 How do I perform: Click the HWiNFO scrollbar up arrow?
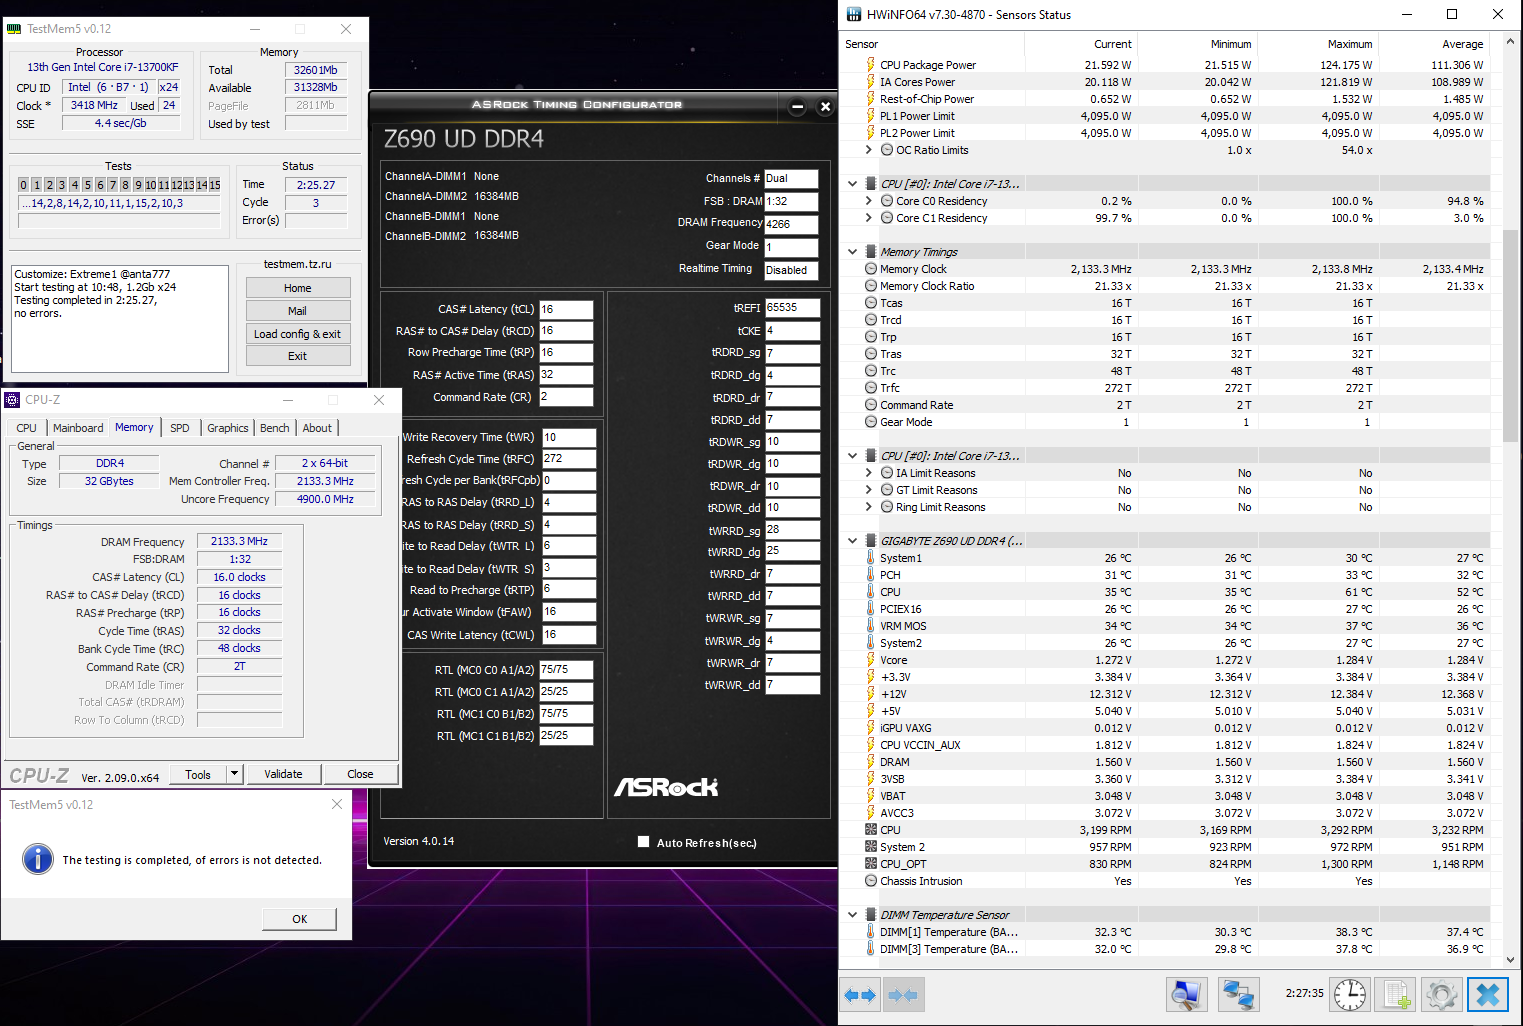pyautogui.click(x=1511, y=42)
